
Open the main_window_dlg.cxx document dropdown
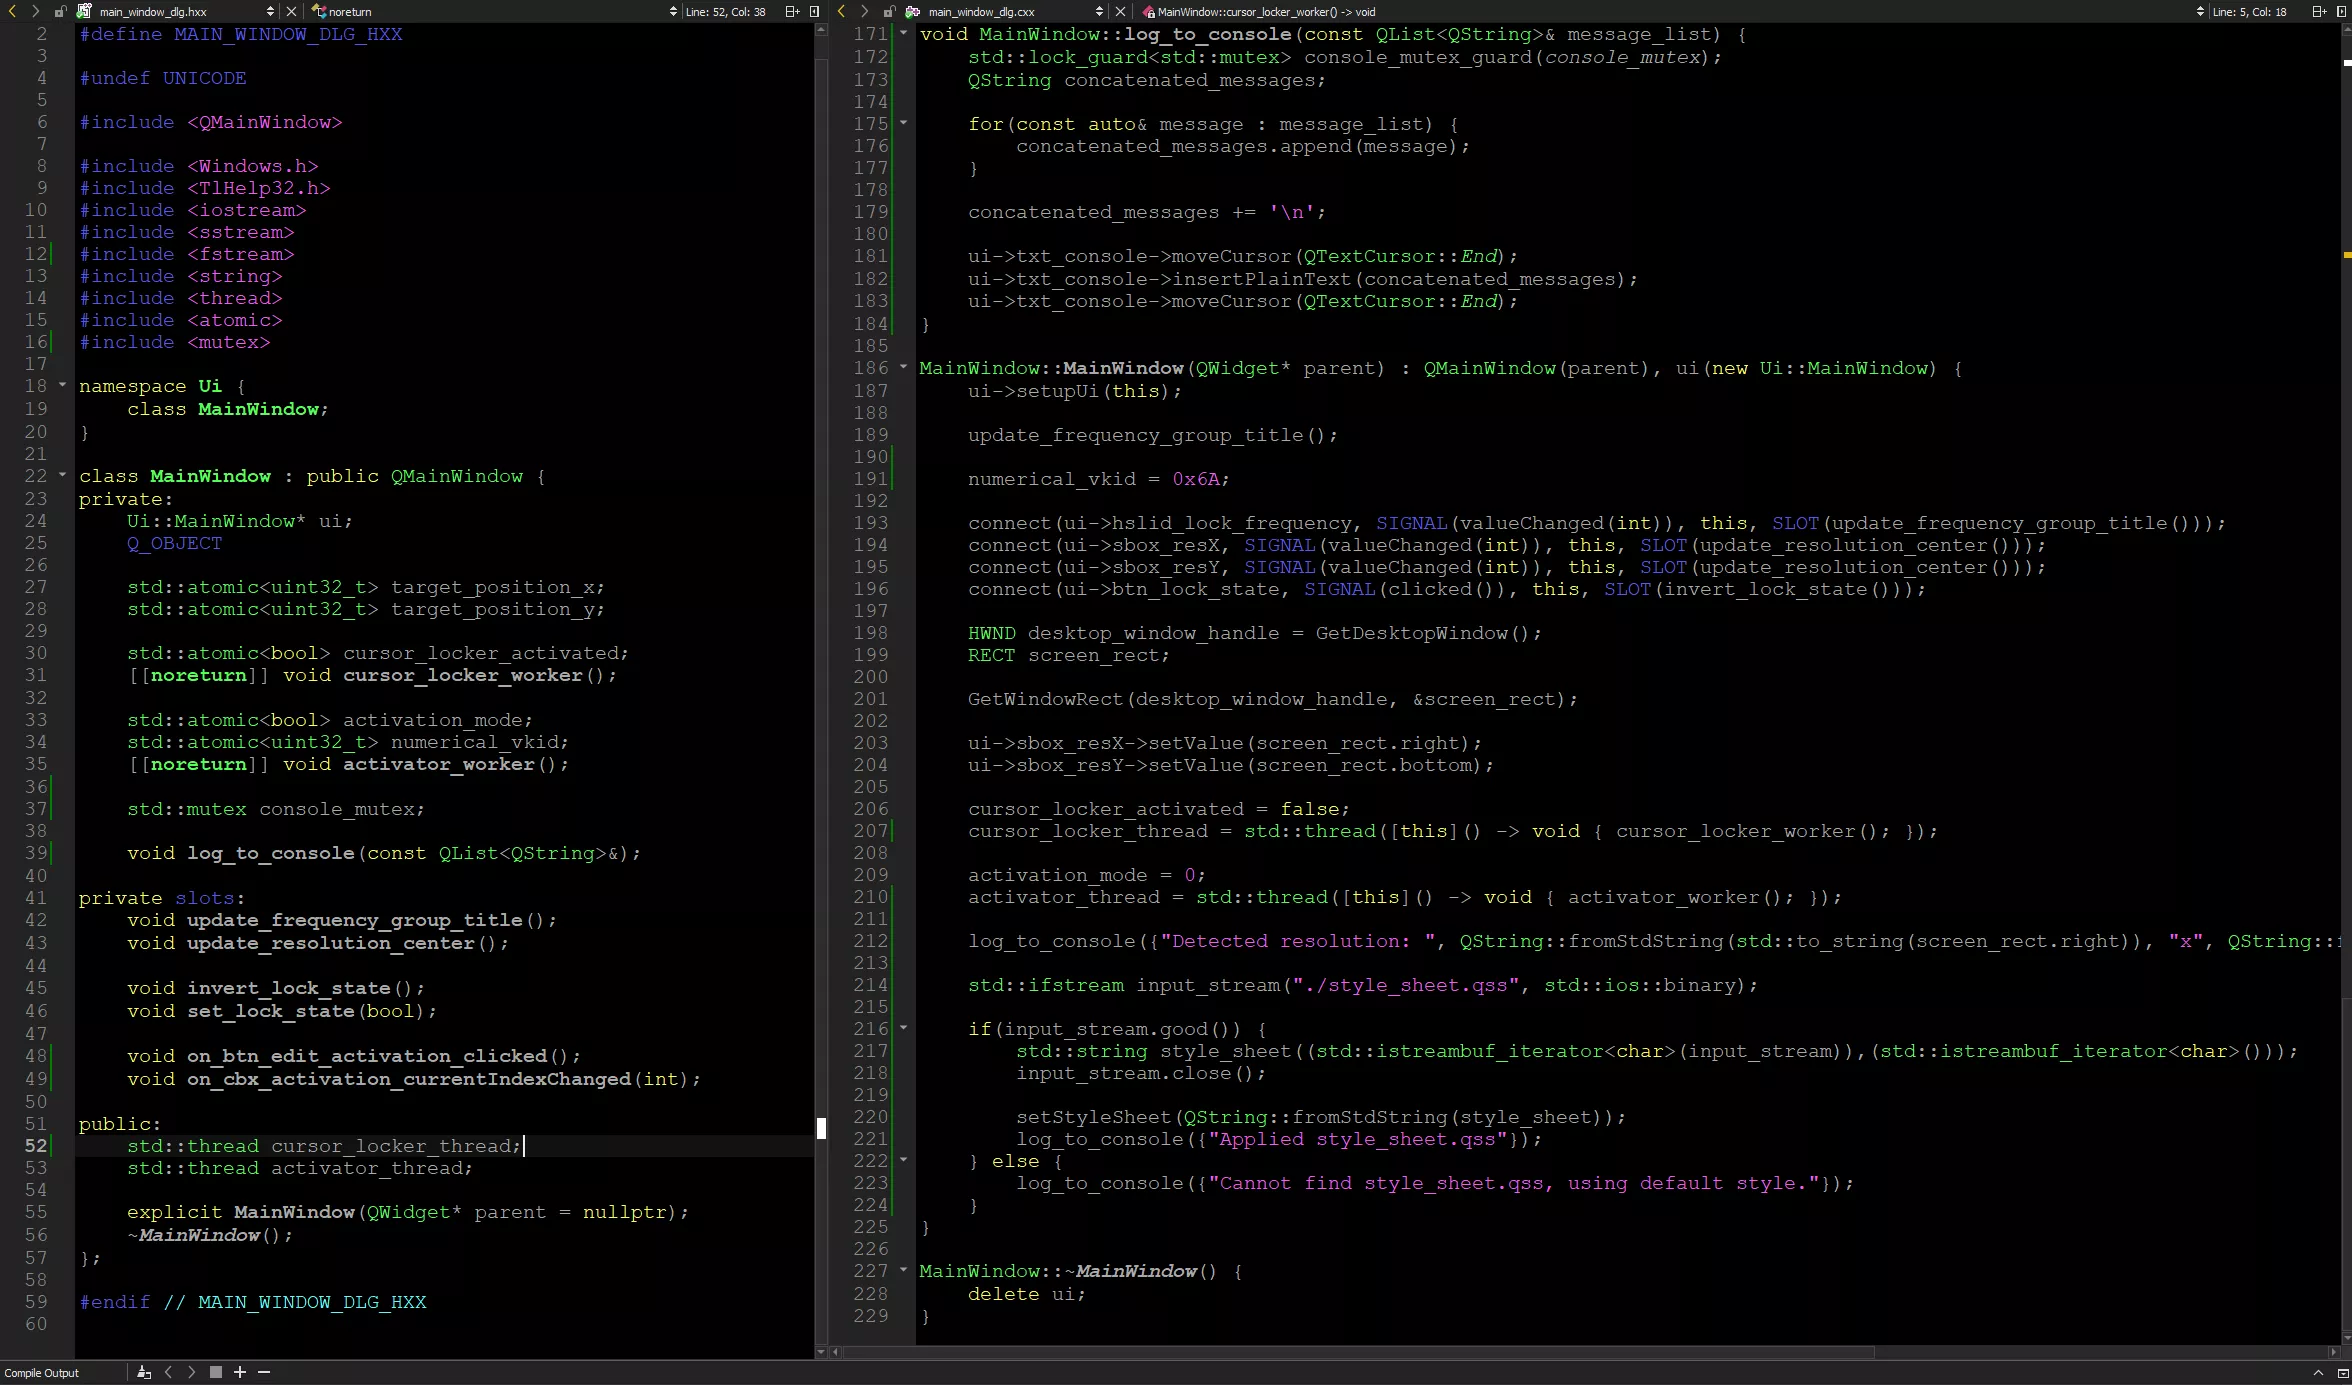tap(1099, 11)
